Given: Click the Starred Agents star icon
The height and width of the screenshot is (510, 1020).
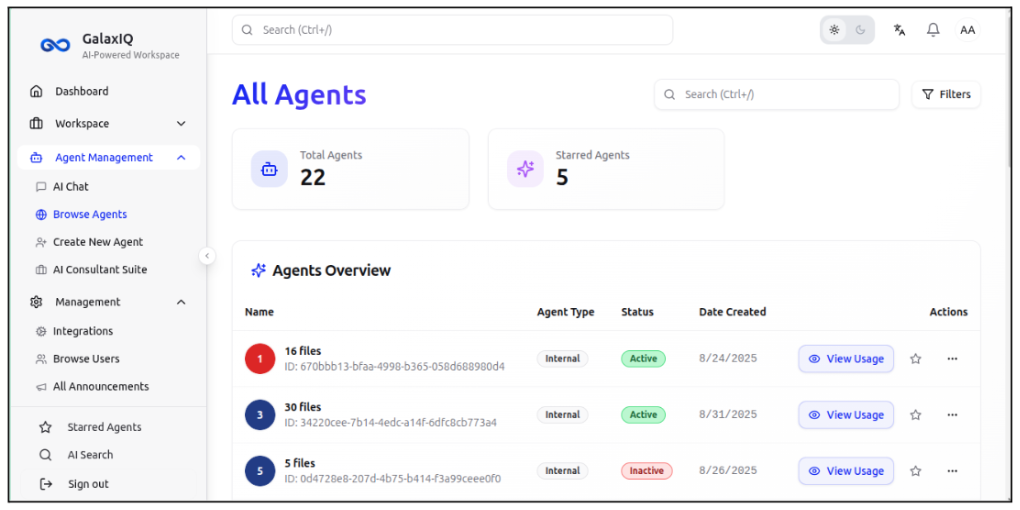Looking at the screenshot, I should click(46, 427).
